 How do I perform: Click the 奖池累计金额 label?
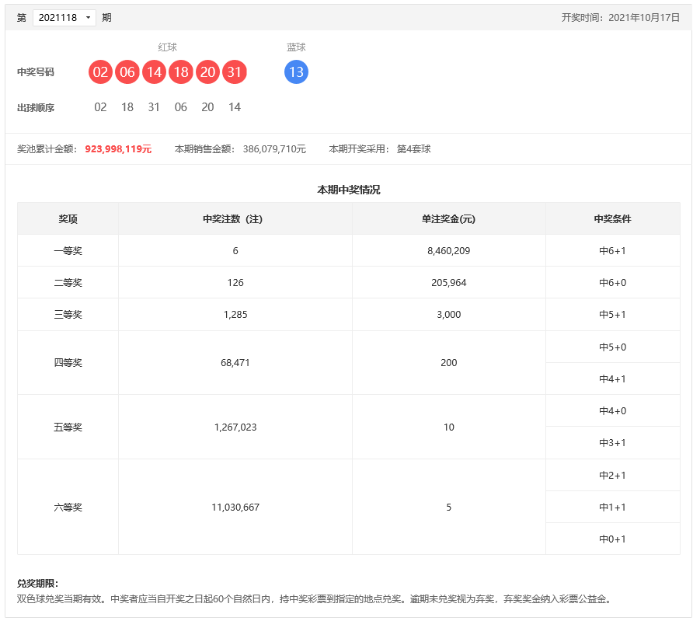click(x=47, y=149)
